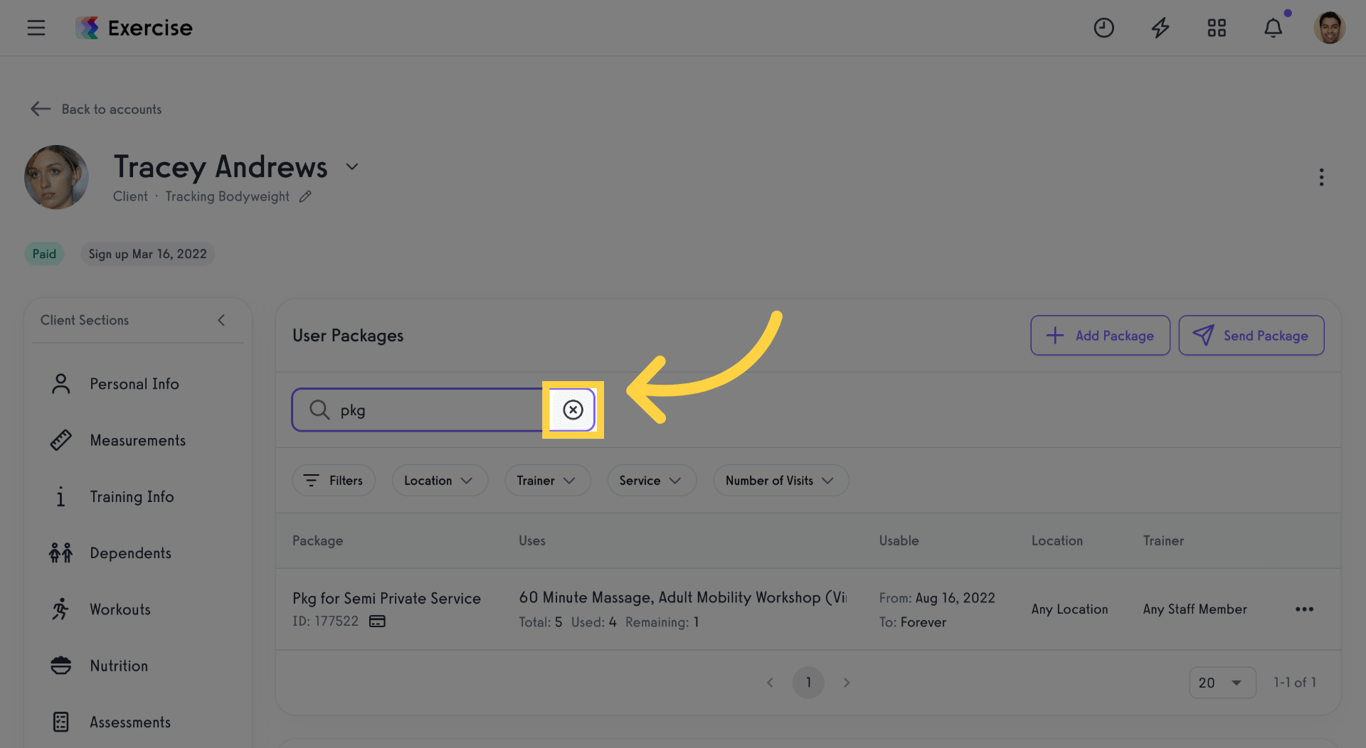Click the Usable column header
The width and height of the screenshot is (1366, 748).
[x=899, y=541]
